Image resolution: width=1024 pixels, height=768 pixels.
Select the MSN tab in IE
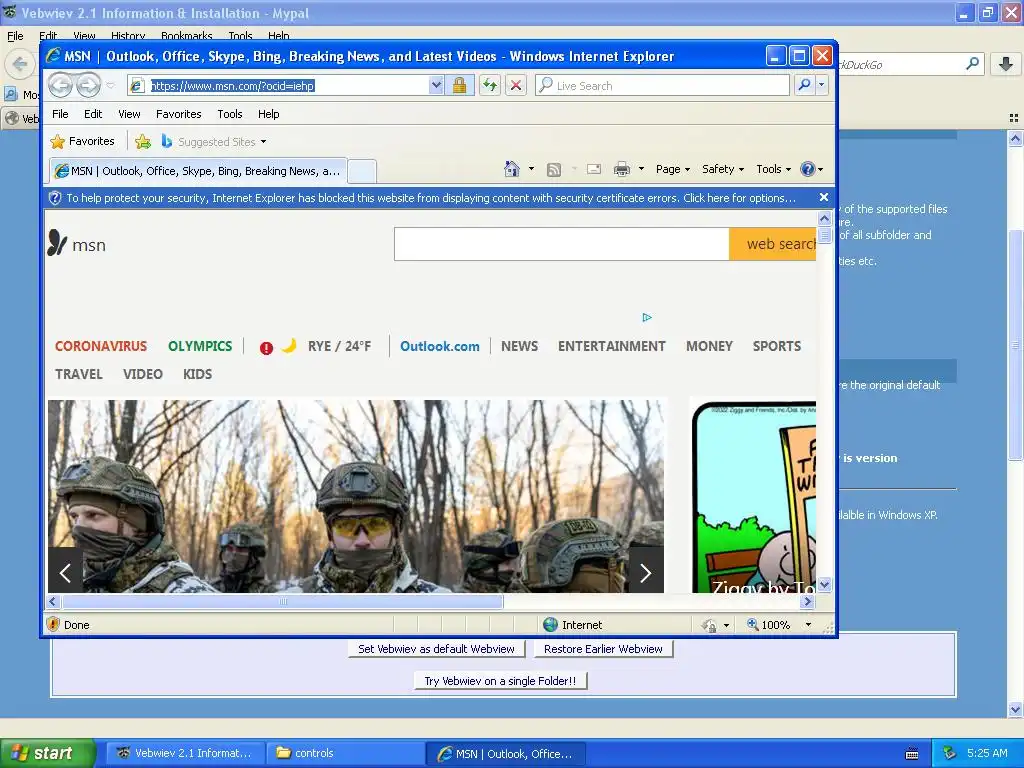click(199, 171)
